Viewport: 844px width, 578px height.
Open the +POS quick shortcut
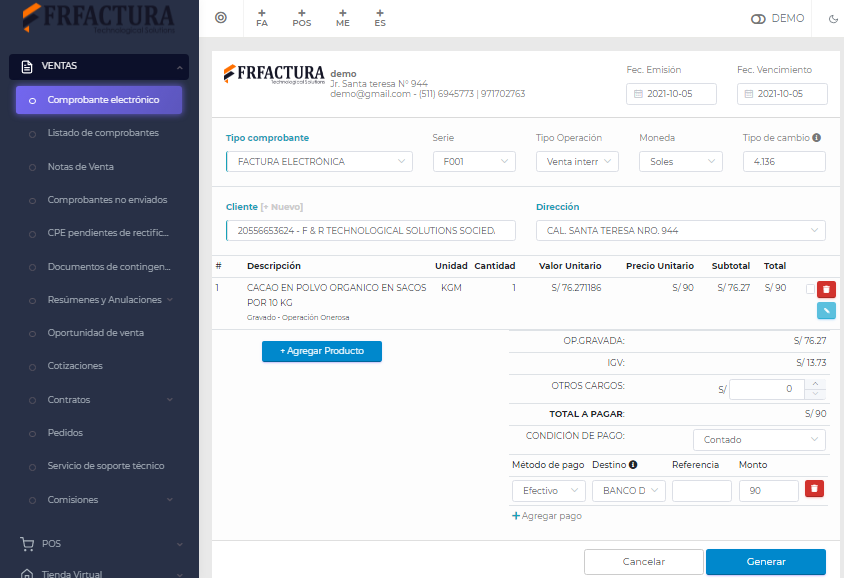coord(301,18)
